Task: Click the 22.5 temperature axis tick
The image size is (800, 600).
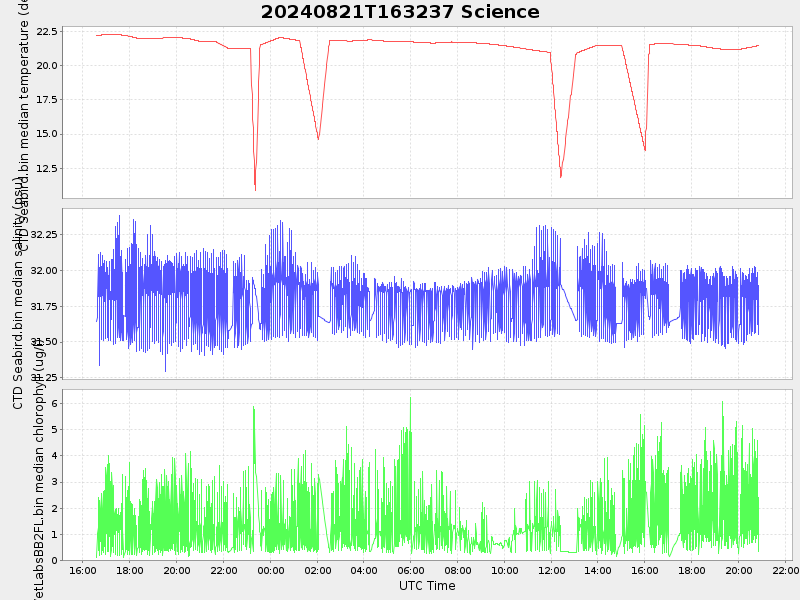Action: (x=47, y=32)
